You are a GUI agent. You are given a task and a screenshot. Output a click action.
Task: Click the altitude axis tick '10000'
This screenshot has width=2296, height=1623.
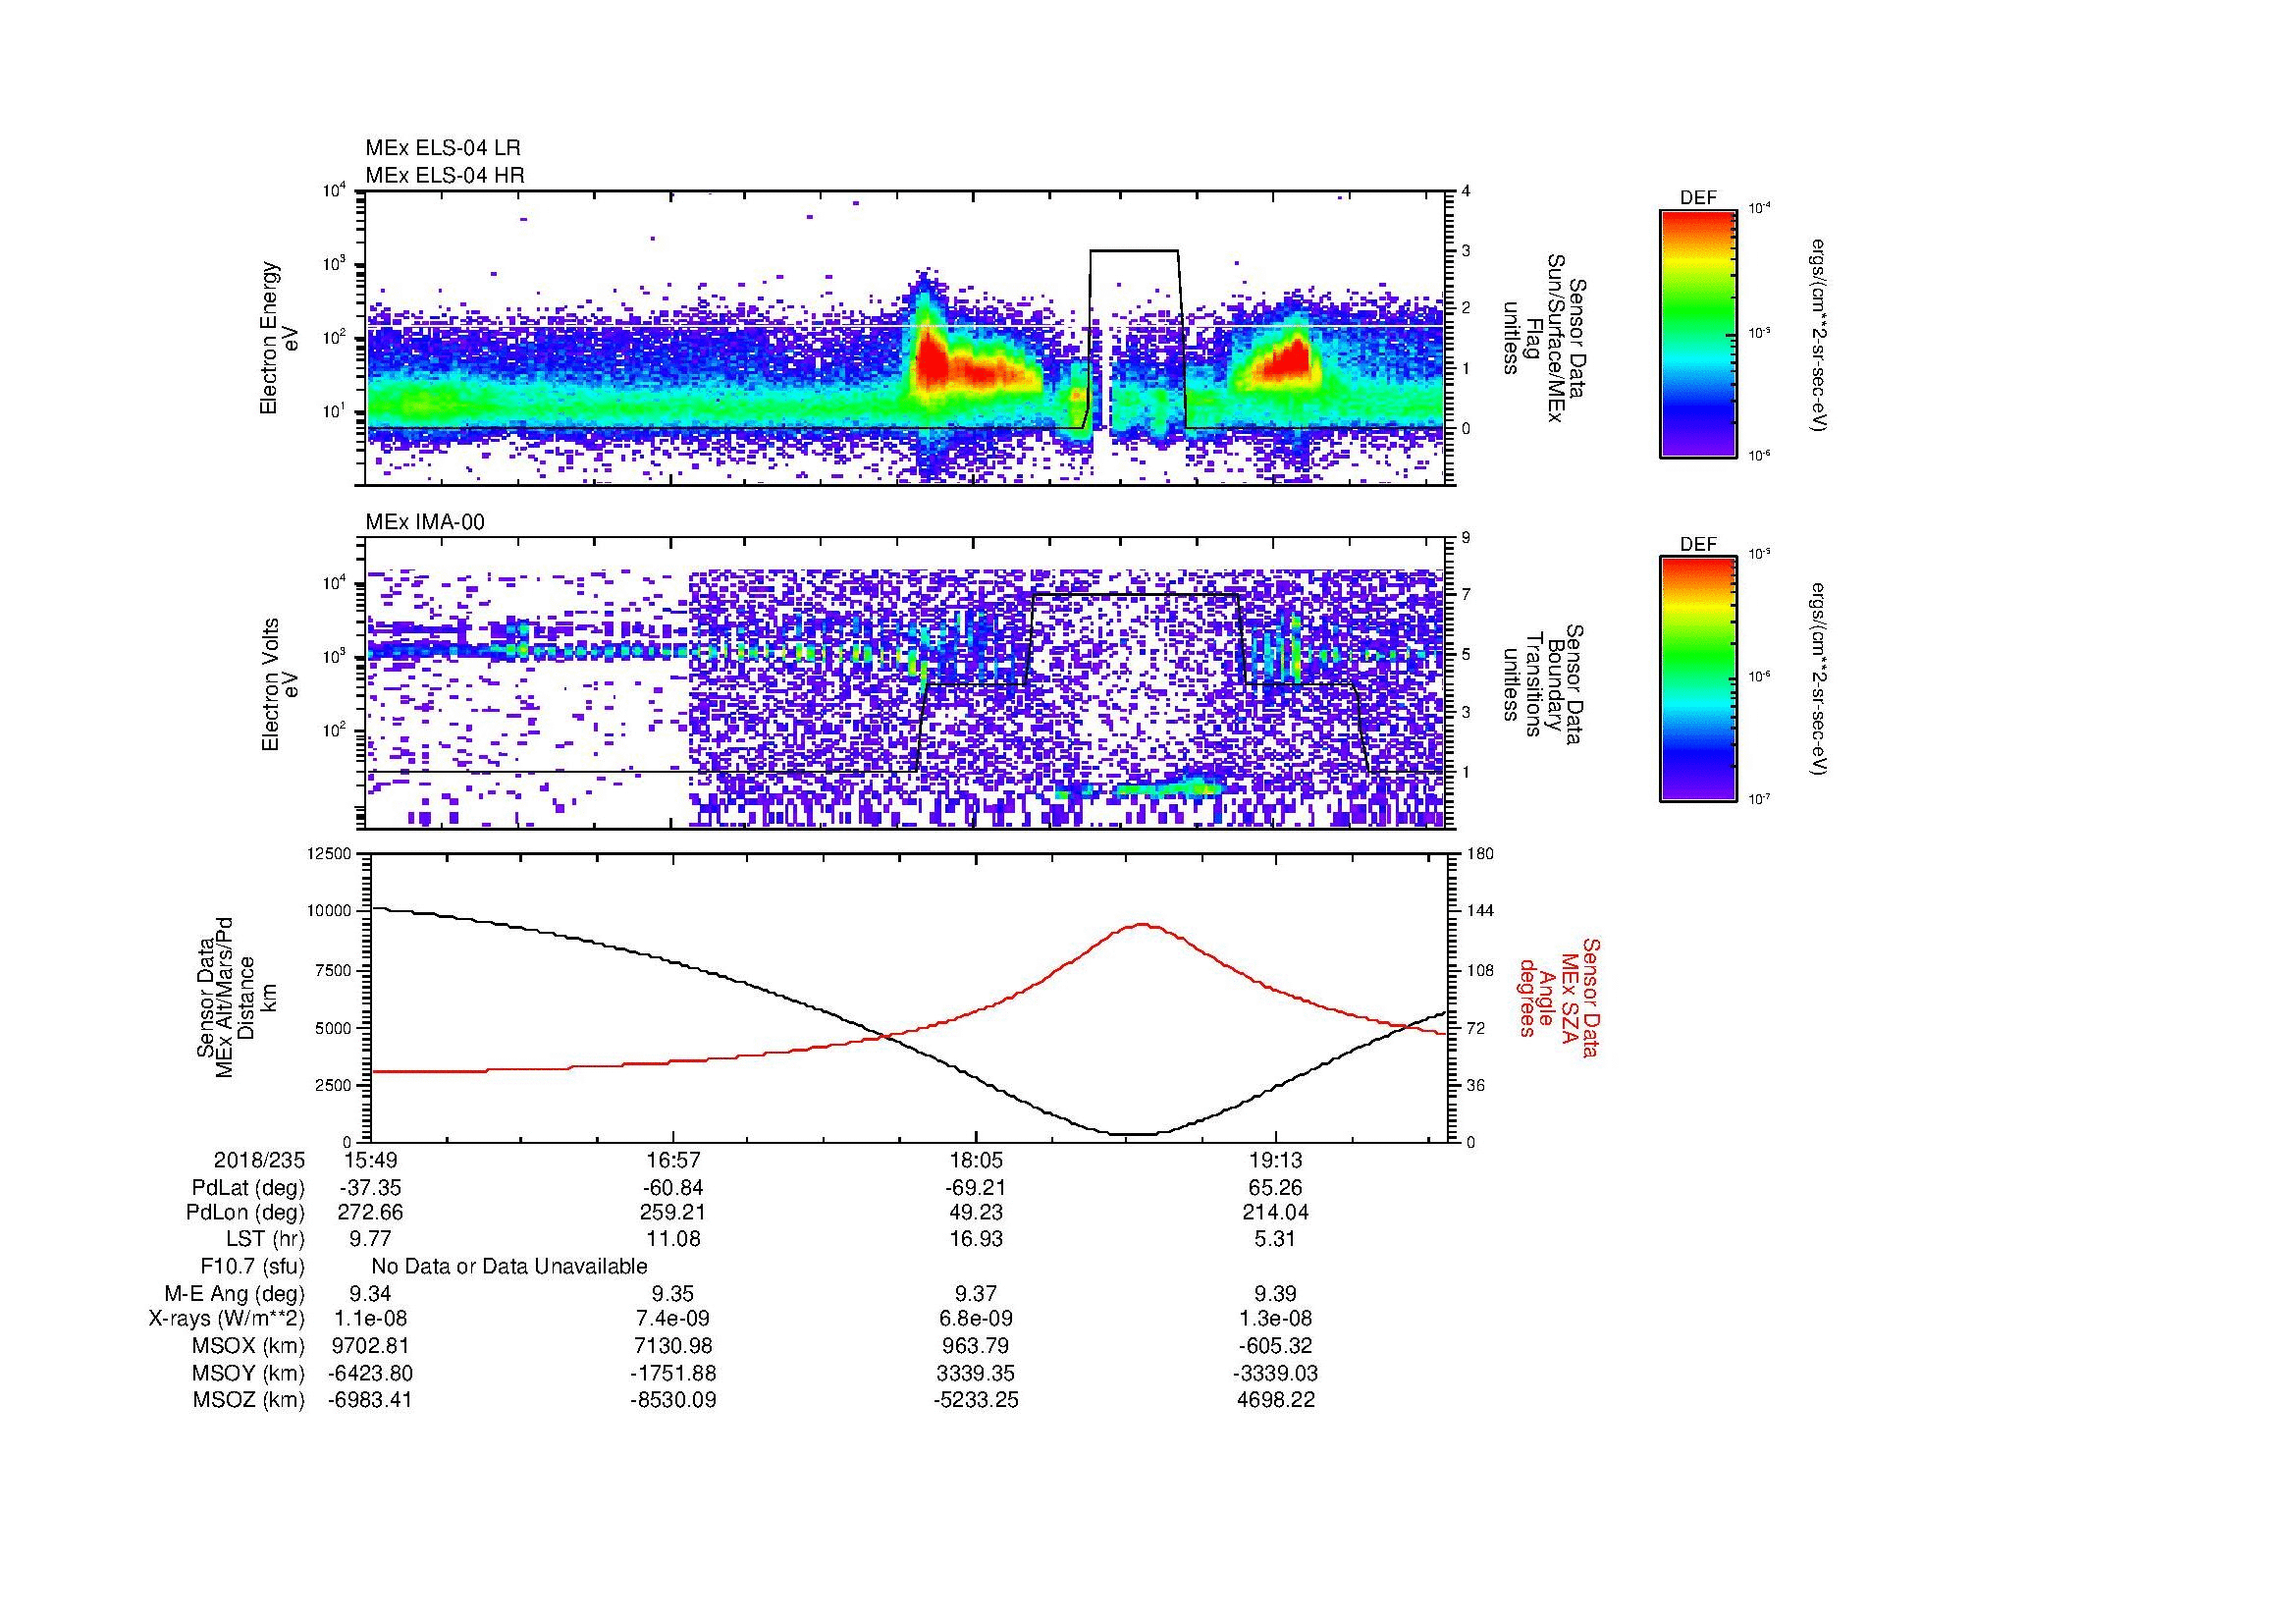(330, 911)
